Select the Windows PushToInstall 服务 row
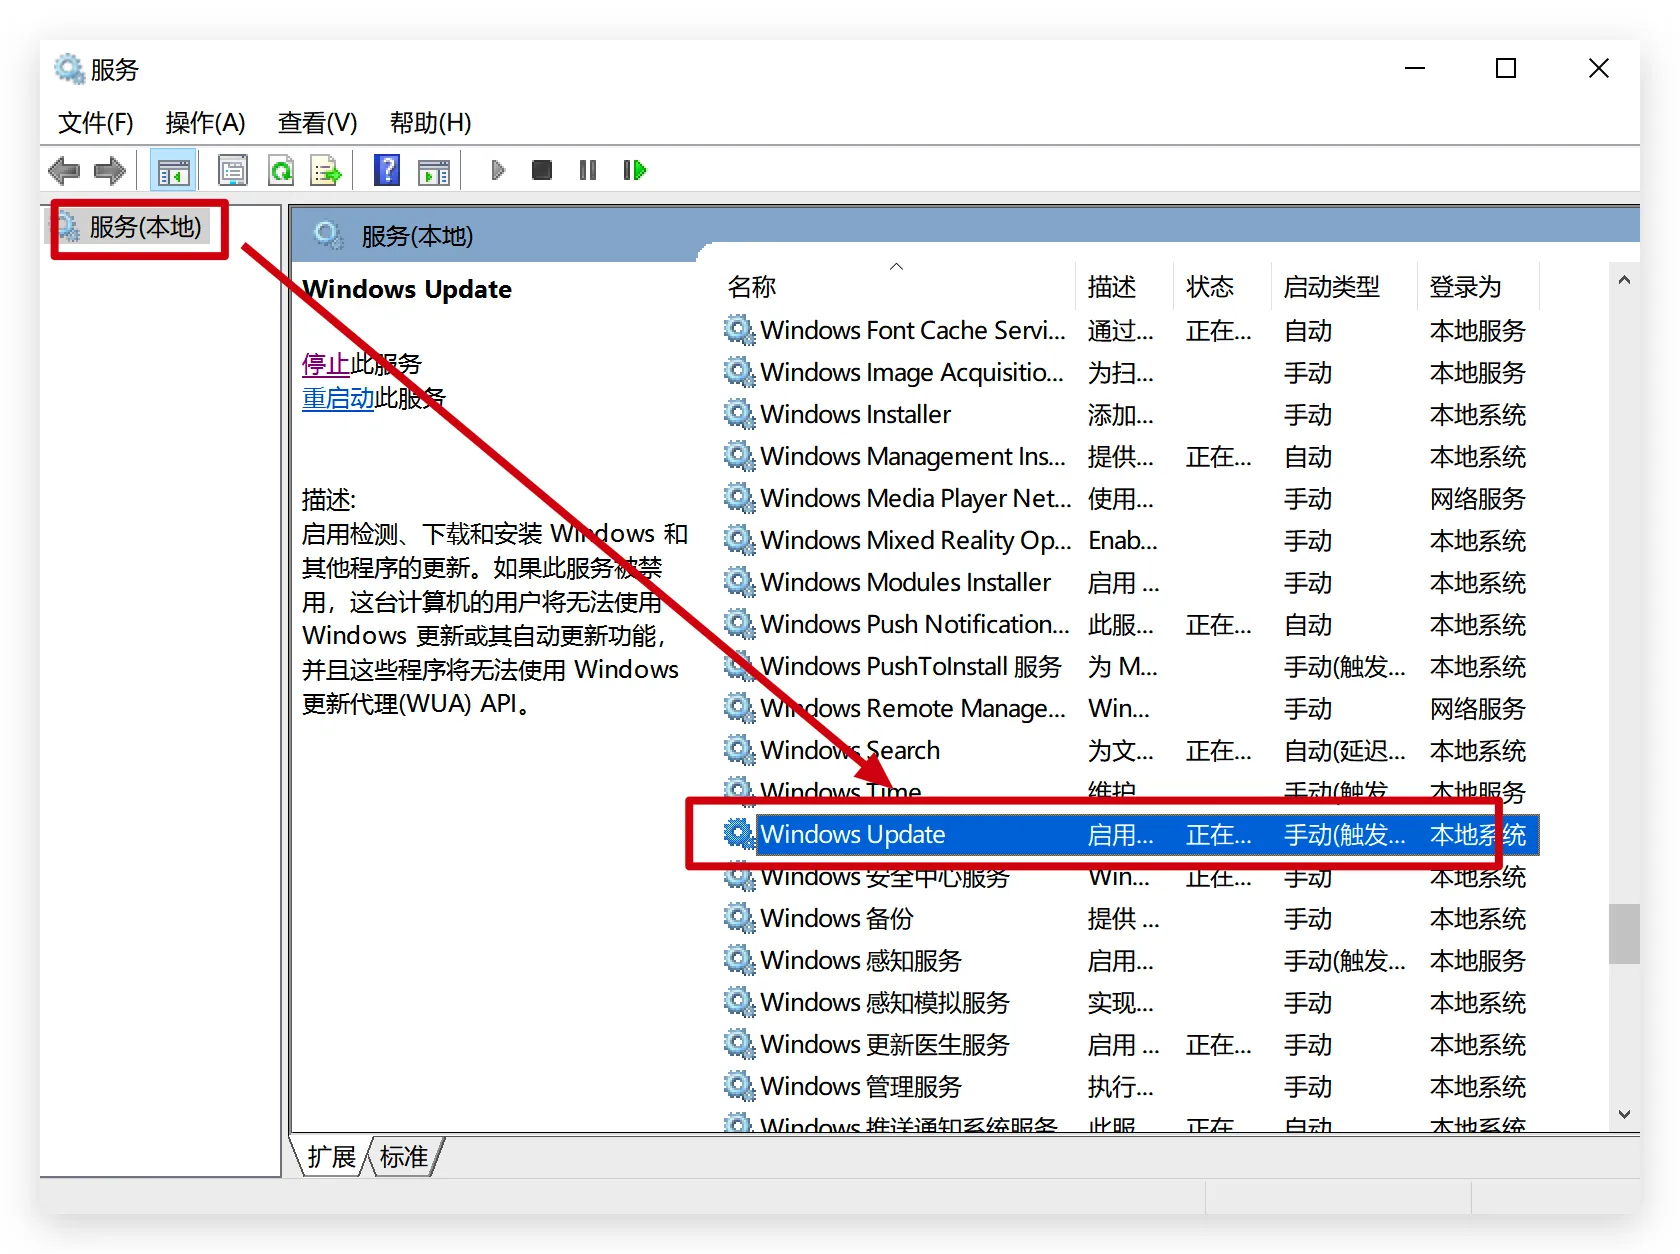 tap(1130, 667)
